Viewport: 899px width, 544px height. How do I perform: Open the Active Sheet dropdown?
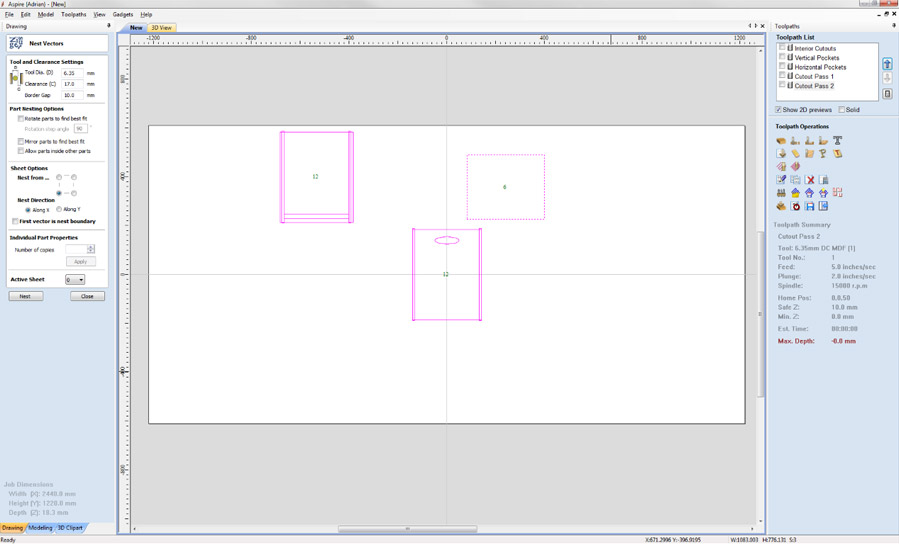pyautogui.click(x=75, y=280)
